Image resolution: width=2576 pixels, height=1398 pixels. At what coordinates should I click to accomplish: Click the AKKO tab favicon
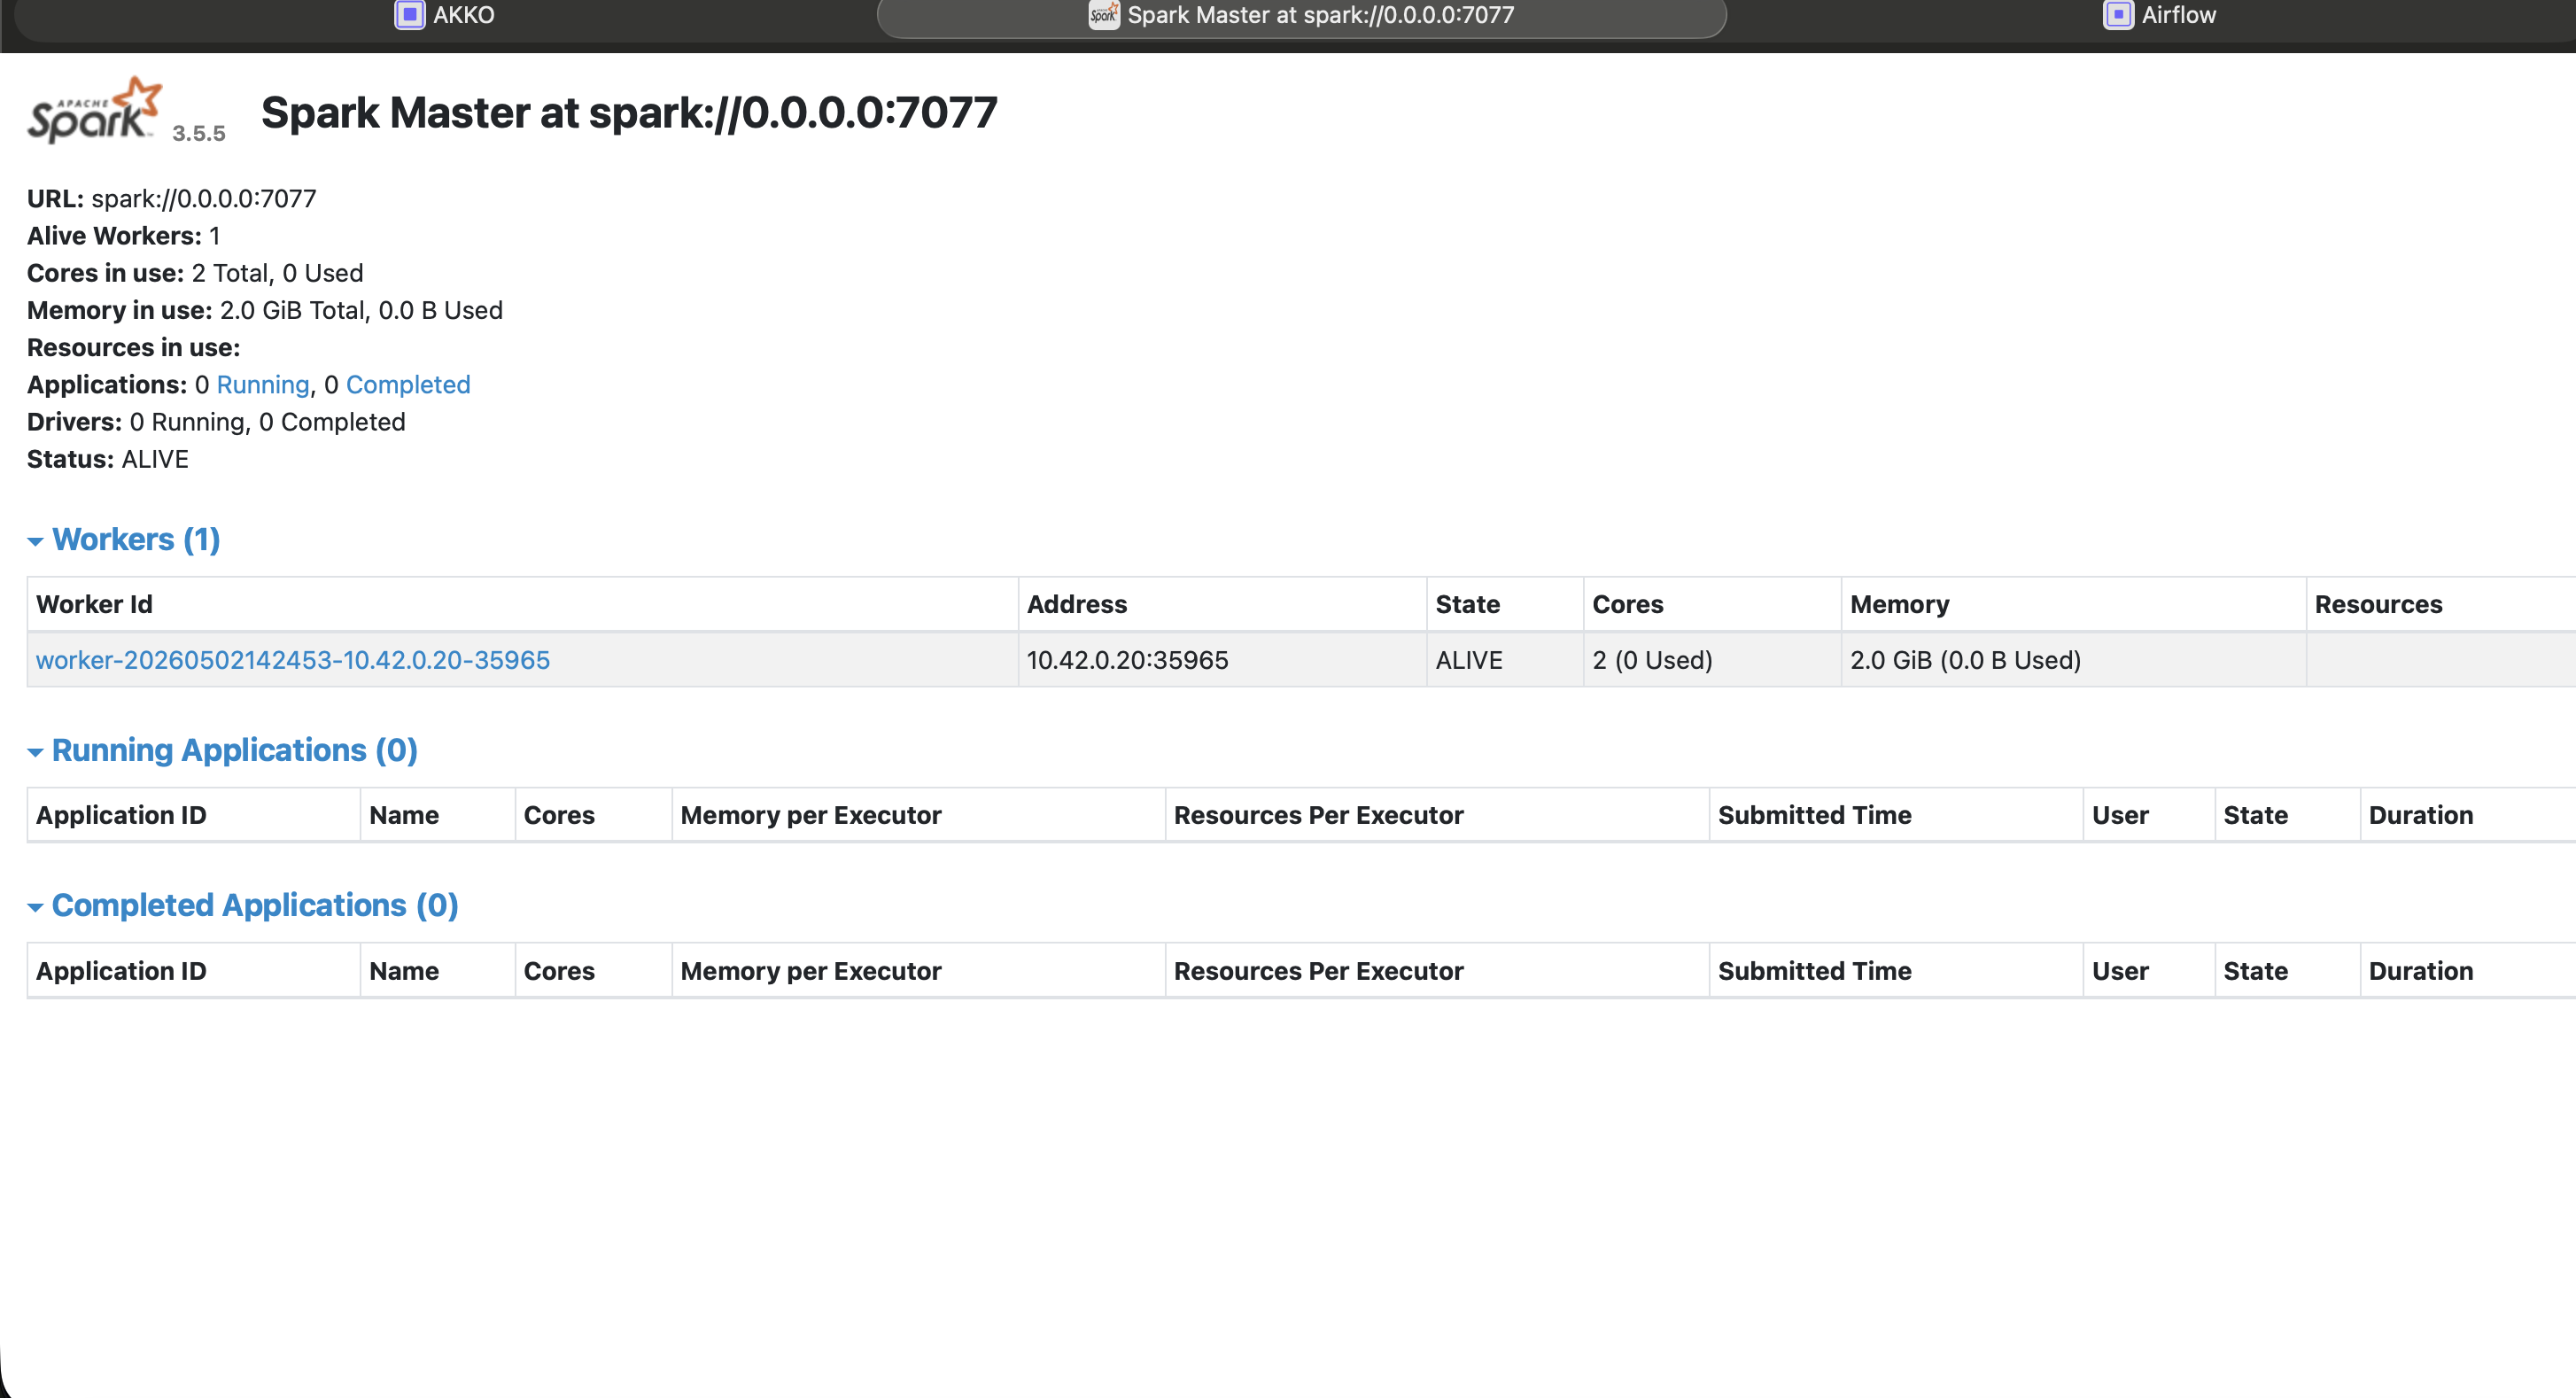click(x=409, y=15)
